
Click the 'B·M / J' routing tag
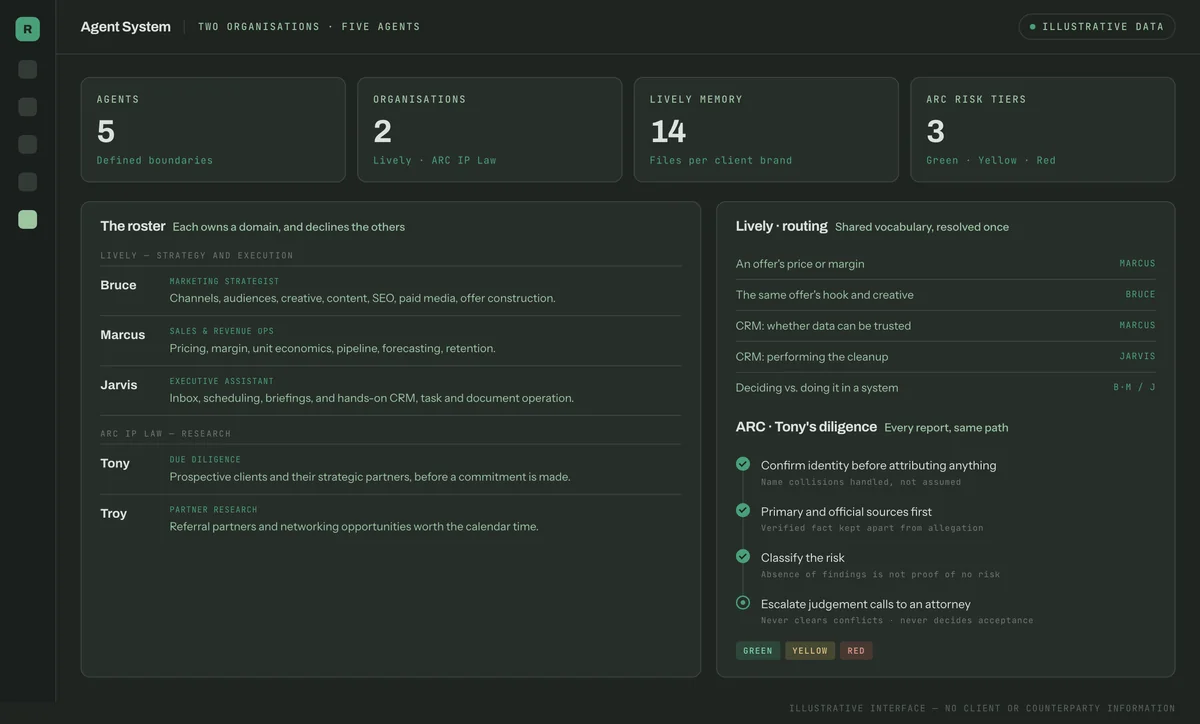[1135, 388]
